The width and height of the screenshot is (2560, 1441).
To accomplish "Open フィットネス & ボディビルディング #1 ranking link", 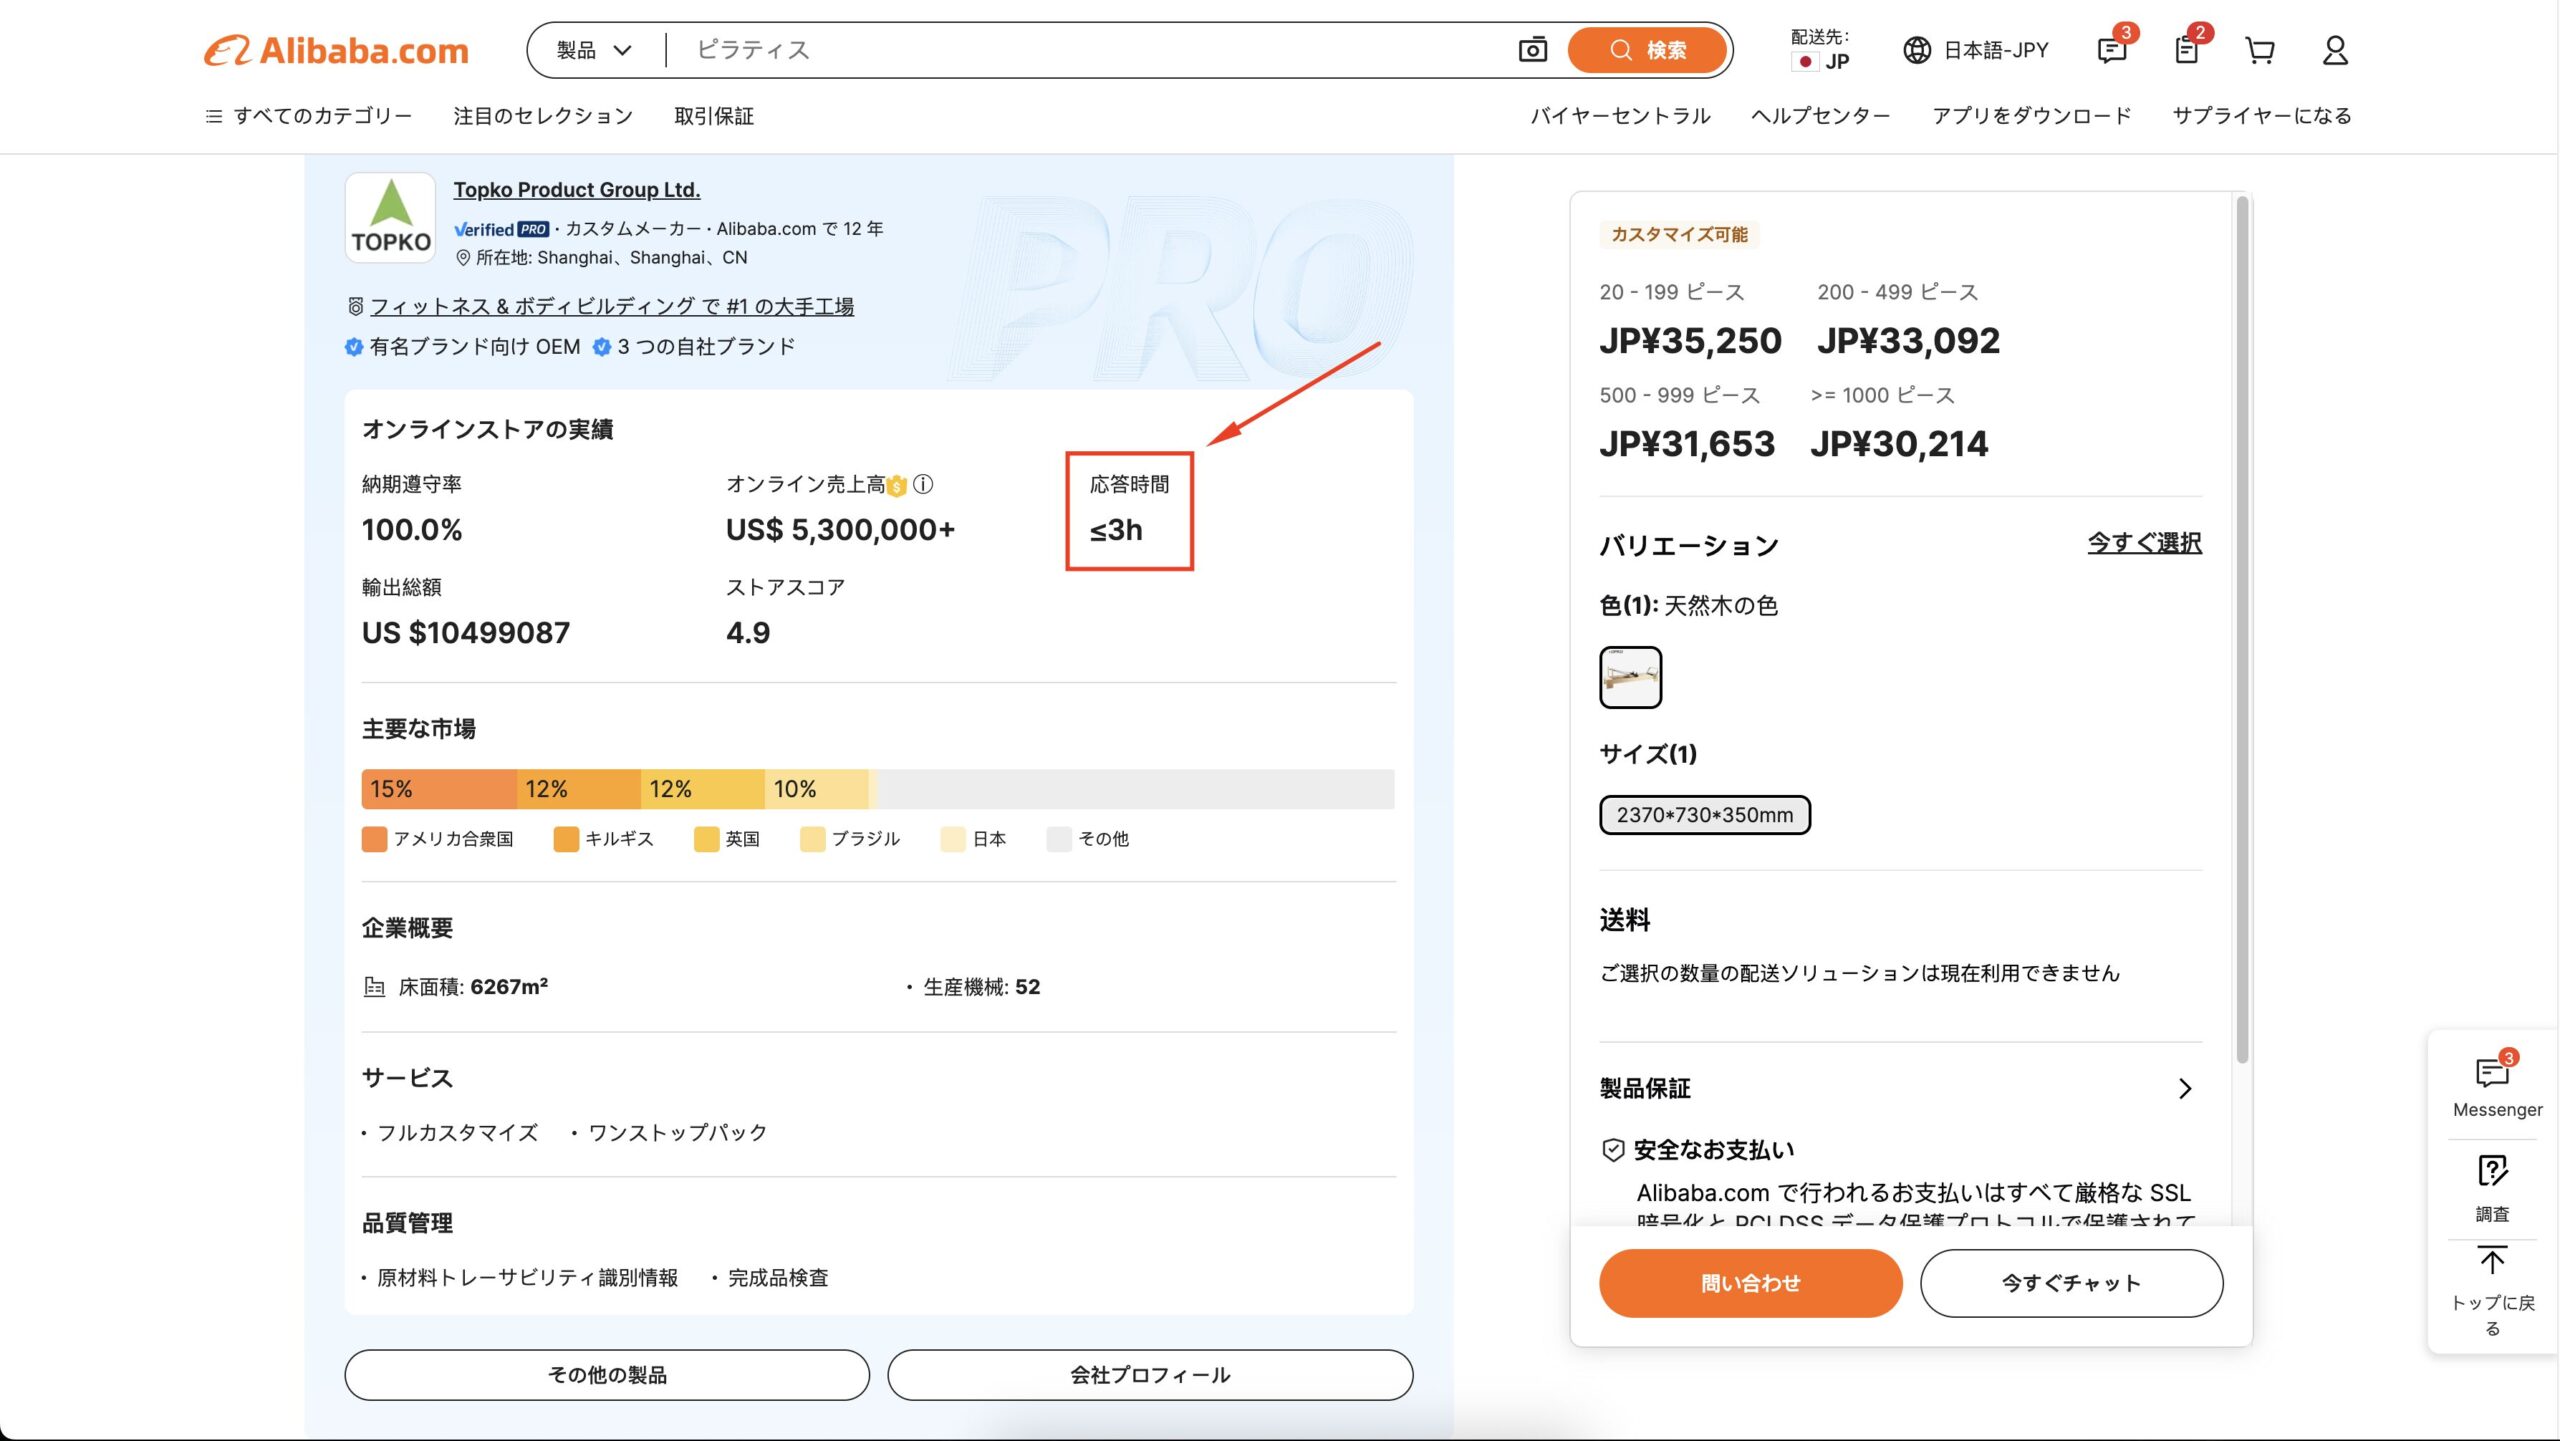I will 612,306.
